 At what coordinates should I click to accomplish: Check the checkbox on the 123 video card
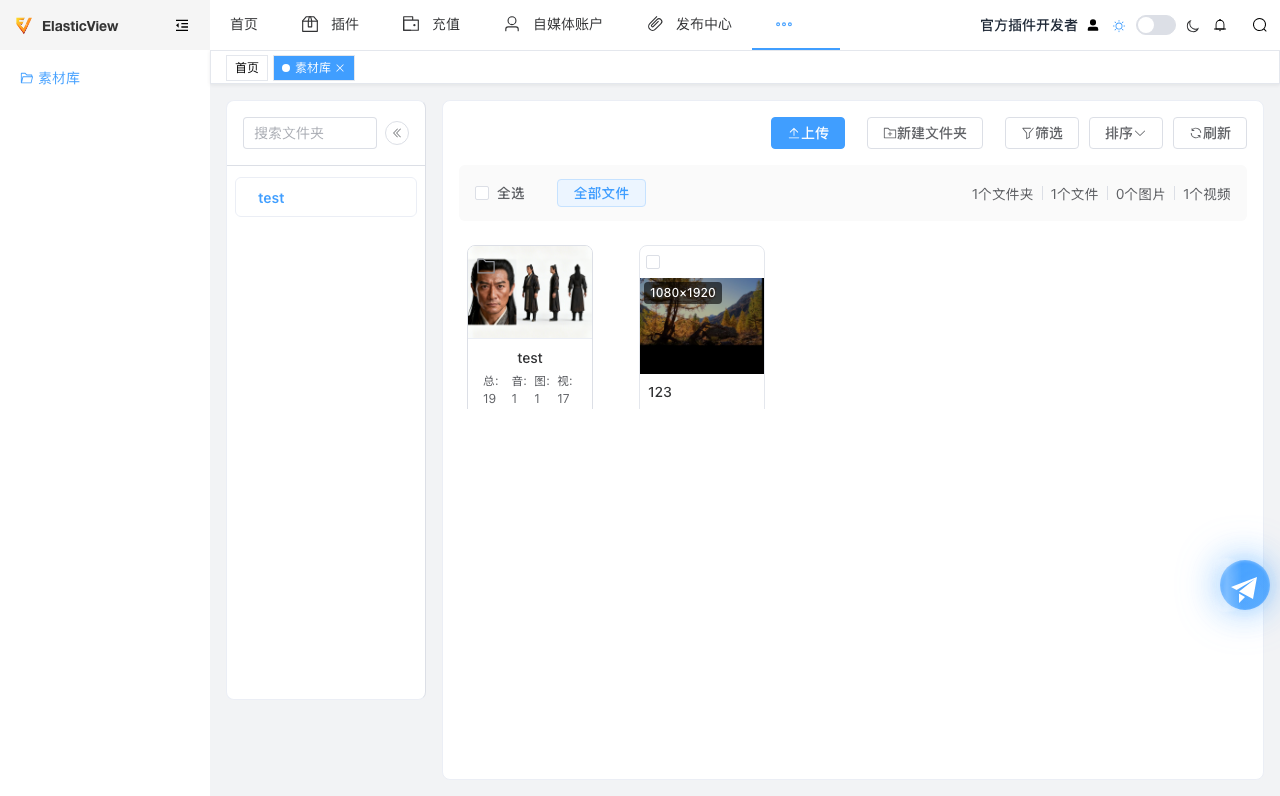653,261
